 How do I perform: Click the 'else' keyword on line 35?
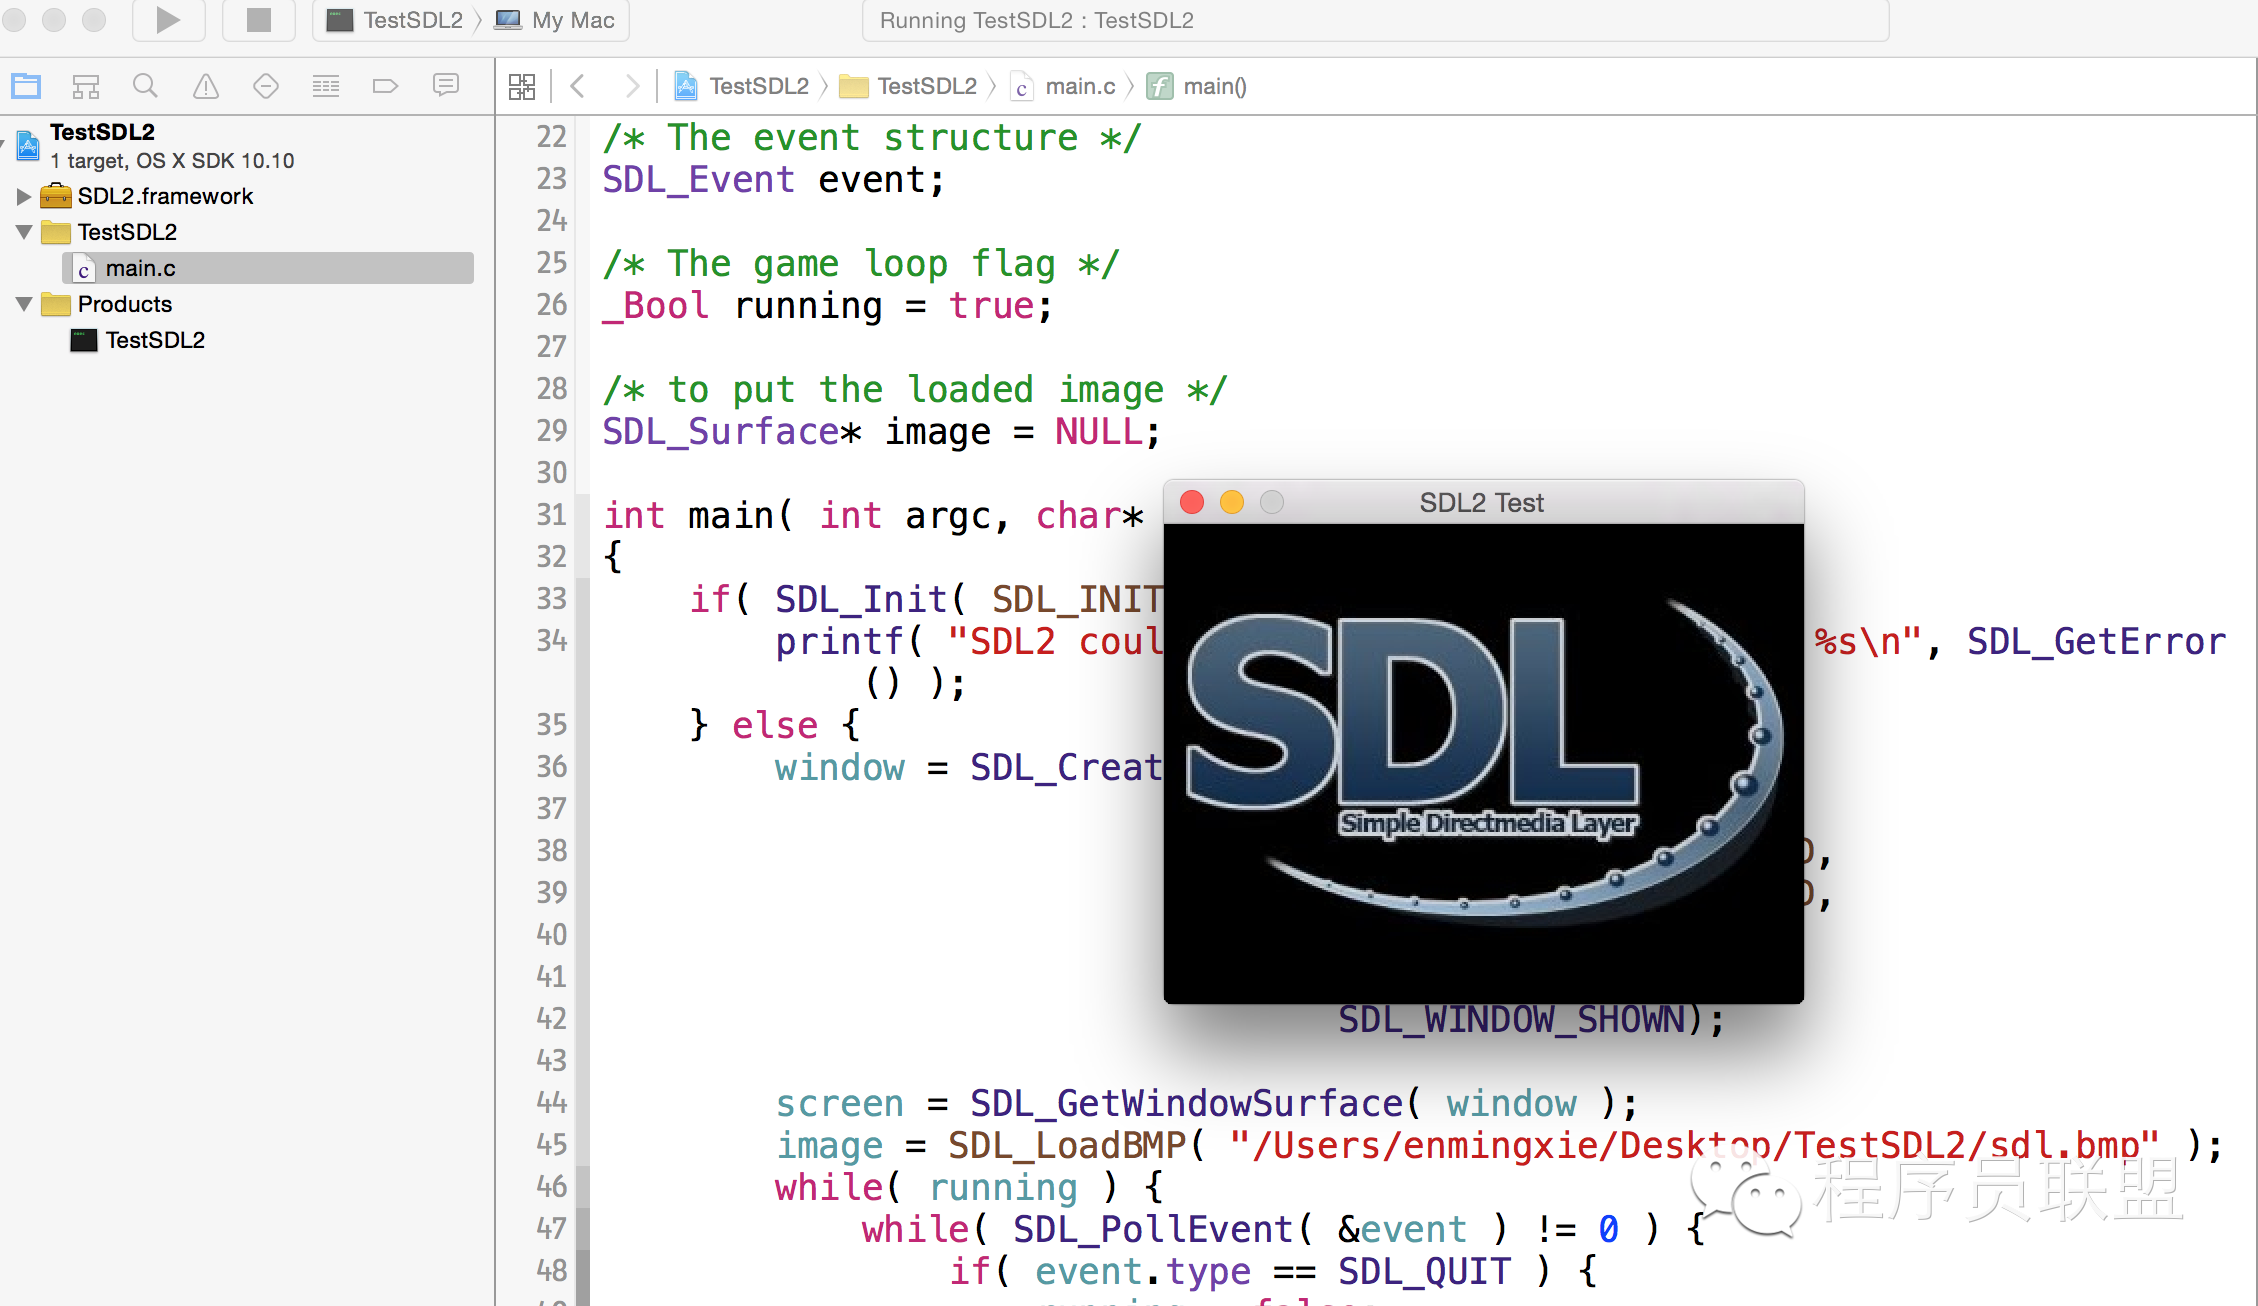775,726
